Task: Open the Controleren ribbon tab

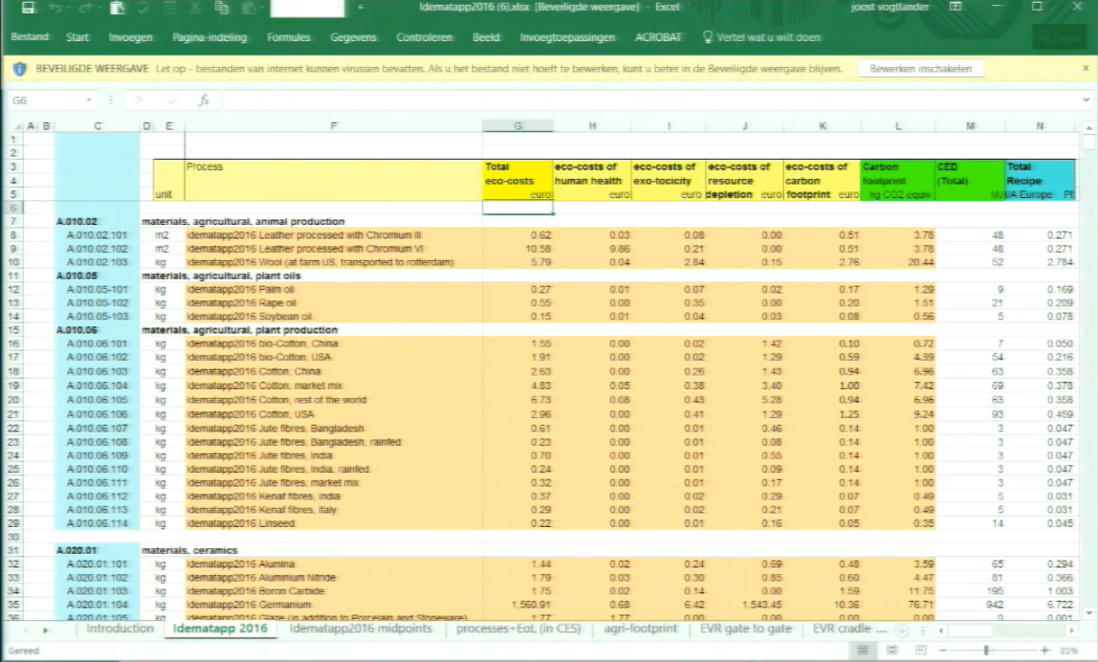Action: click(424, 37)
